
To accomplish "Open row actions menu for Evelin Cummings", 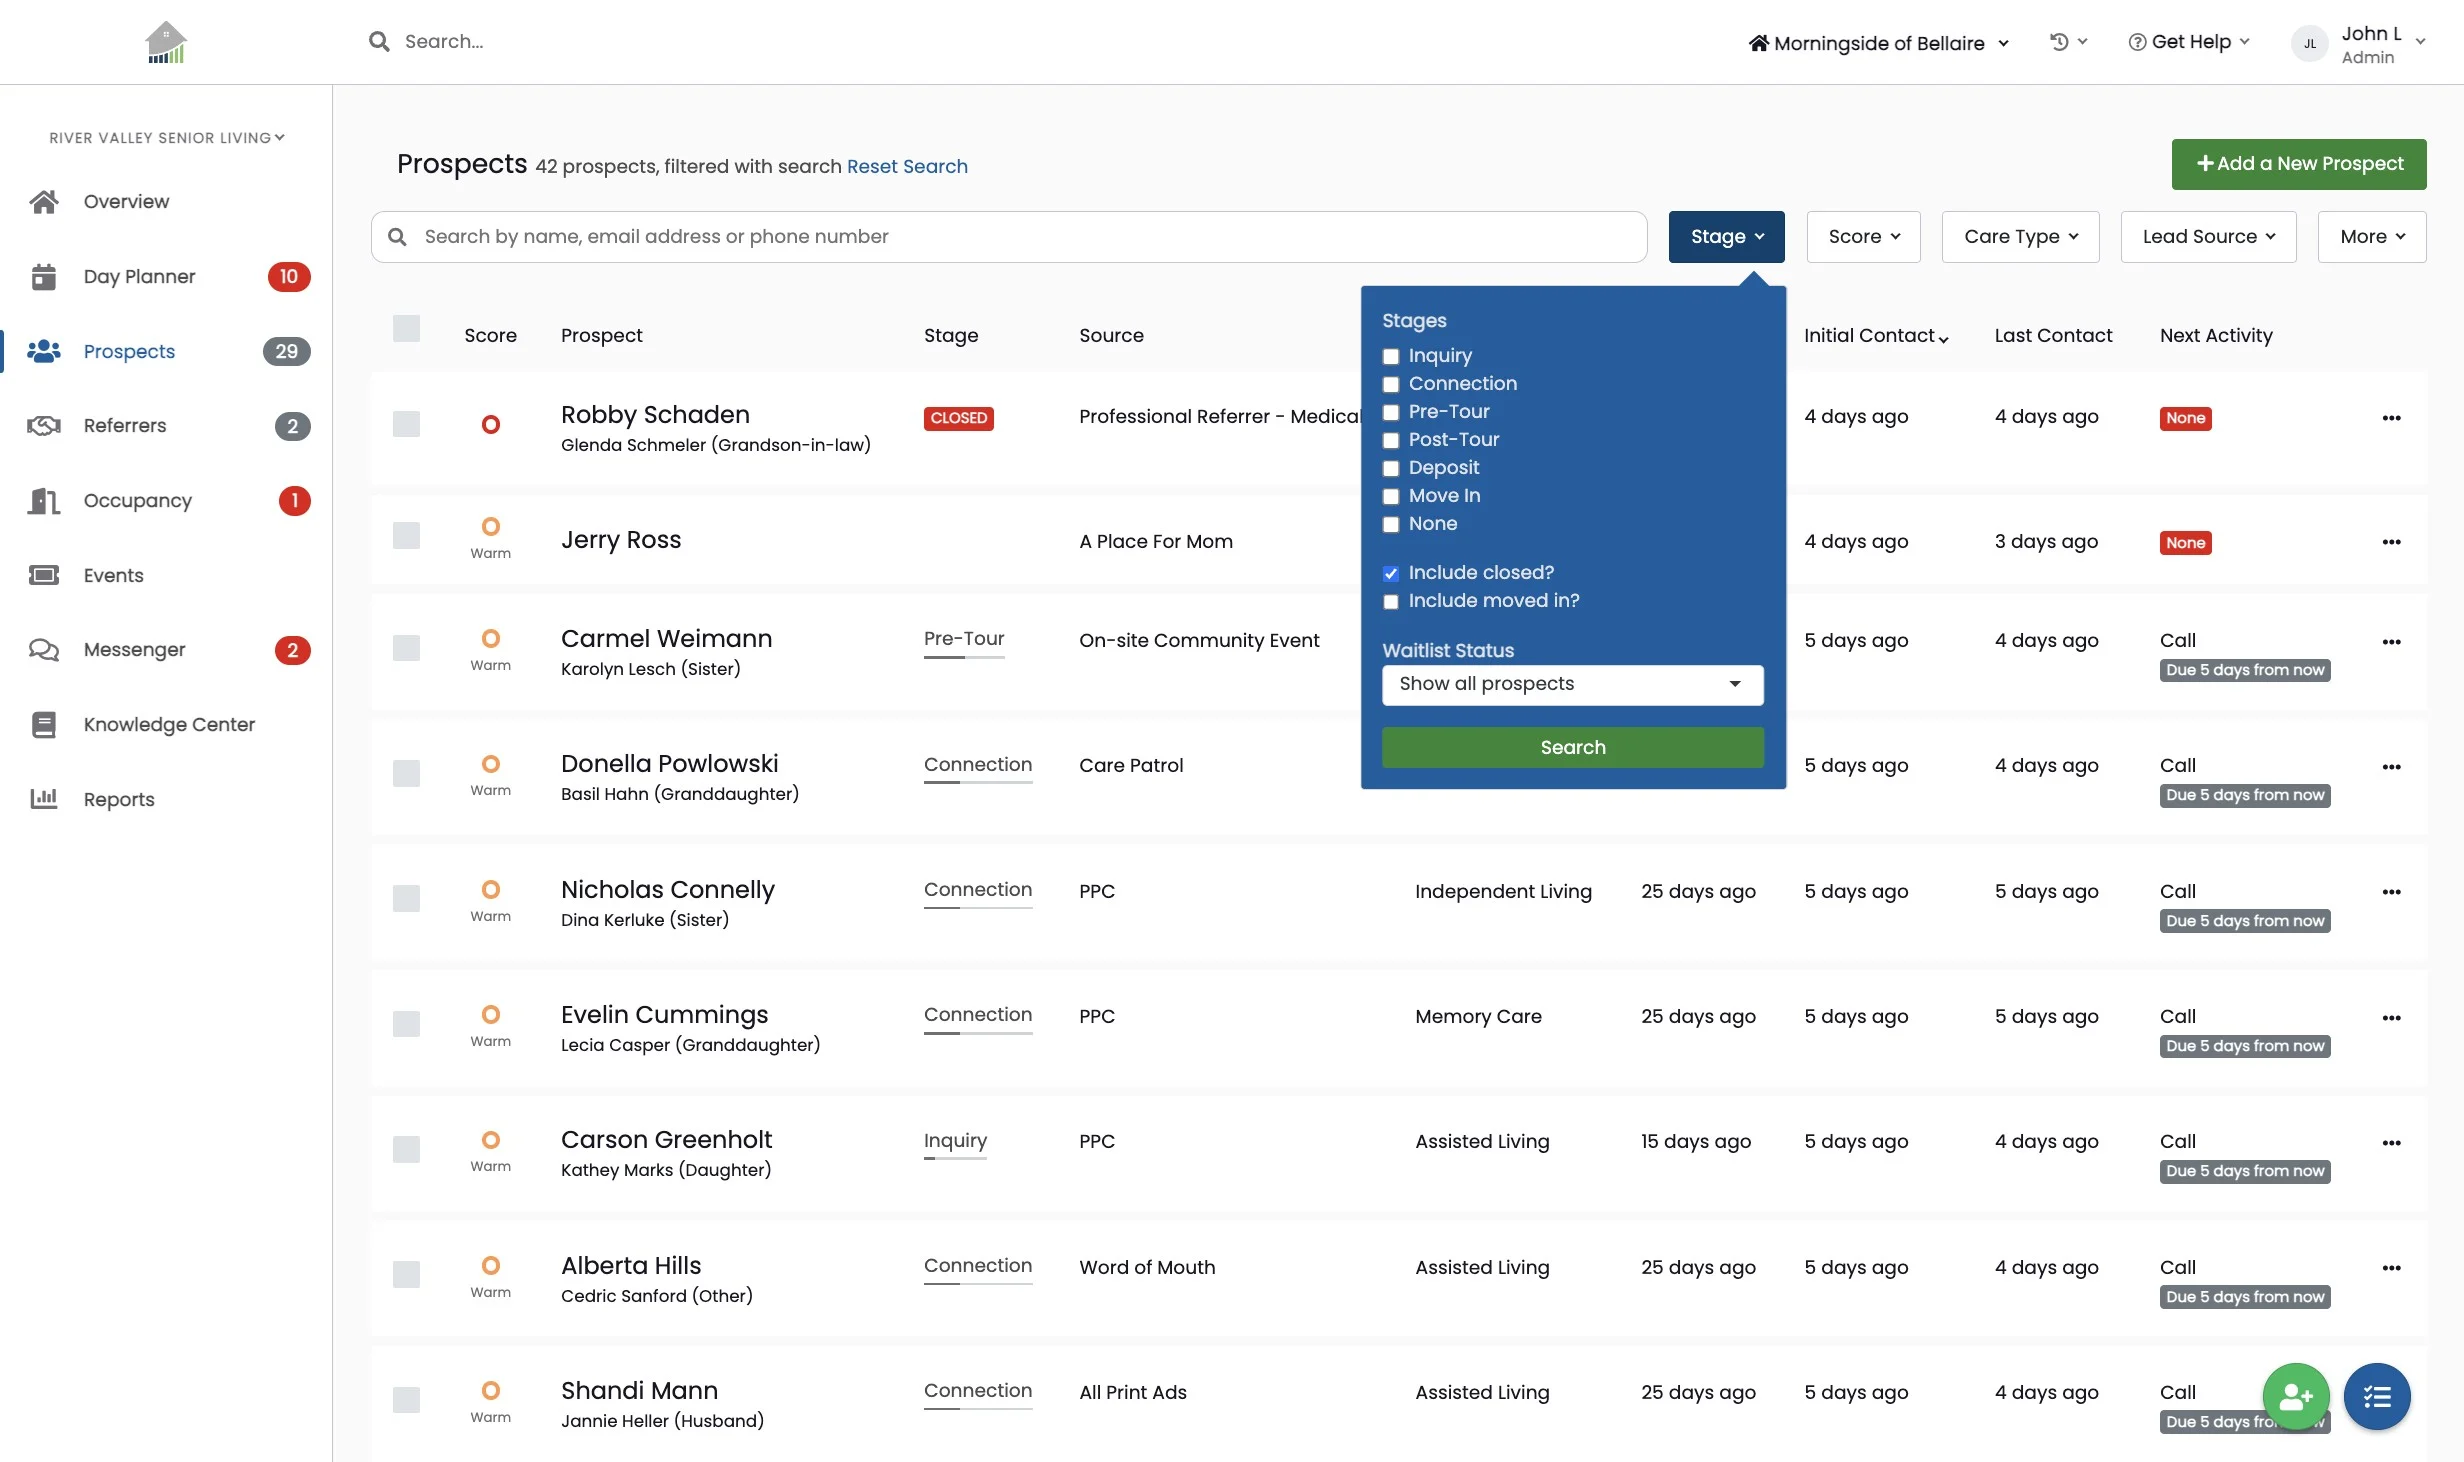I will tap(2392, 1018).
